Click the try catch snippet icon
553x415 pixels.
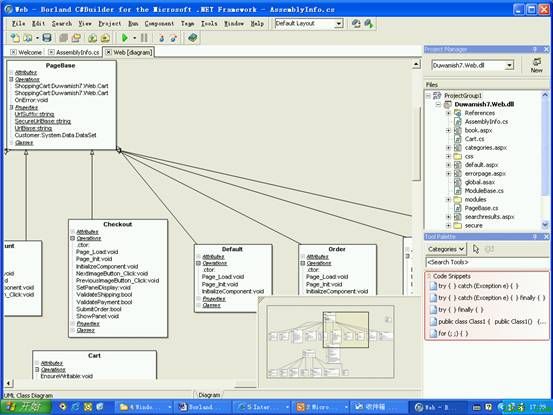click(433, 286)
